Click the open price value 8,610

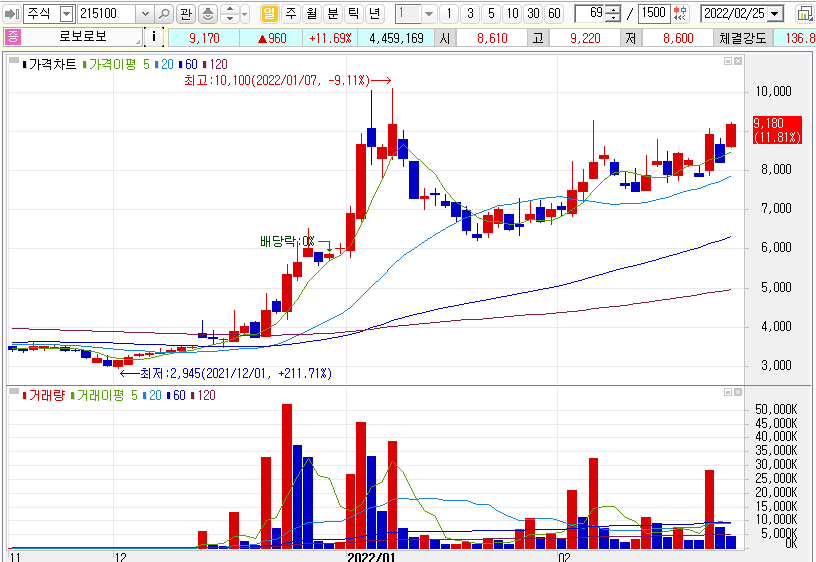[x=492, y=38]
